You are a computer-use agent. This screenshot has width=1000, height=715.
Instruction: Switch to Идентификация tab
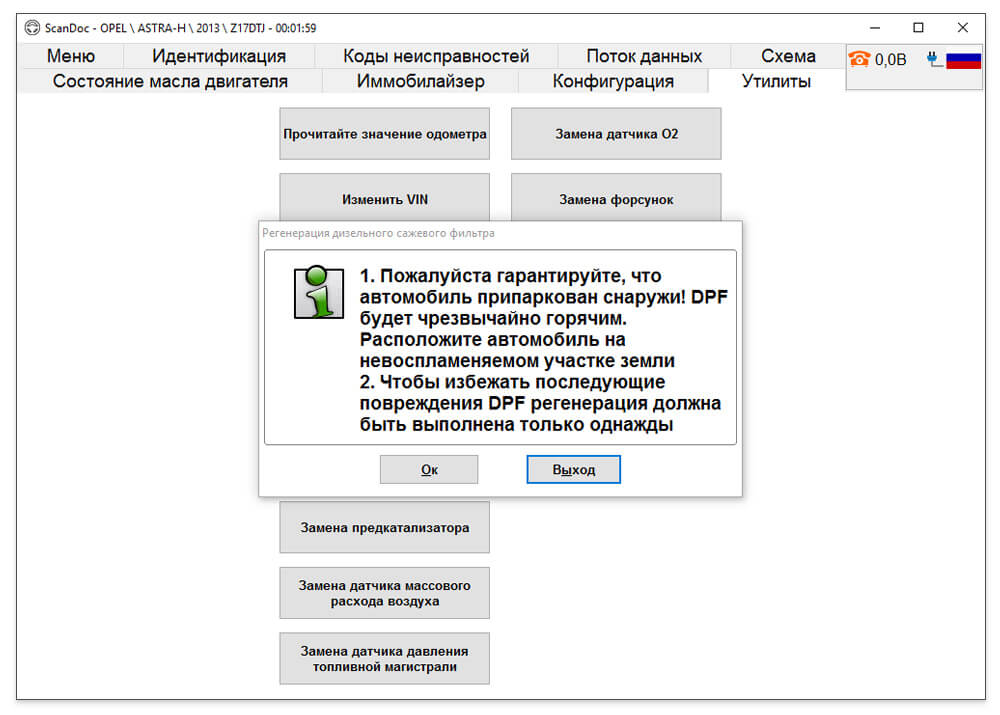click(x=219, y=56)
